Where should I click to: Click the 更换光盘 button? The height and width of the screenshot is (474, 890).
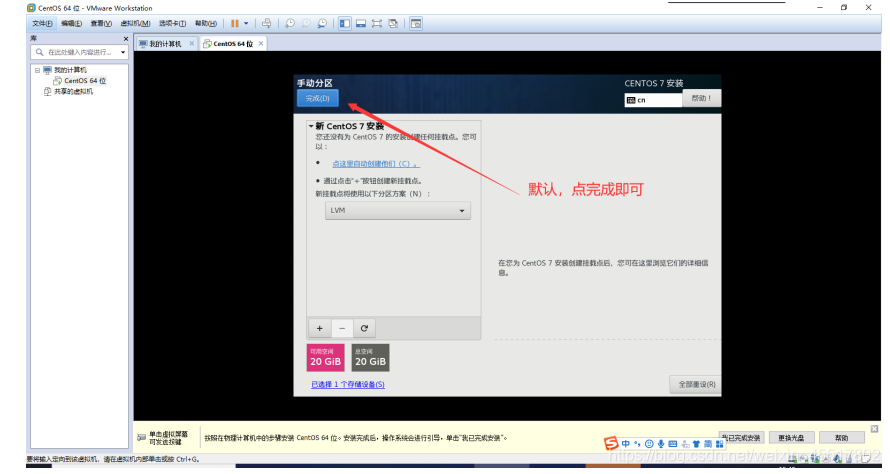pos(791,438)
